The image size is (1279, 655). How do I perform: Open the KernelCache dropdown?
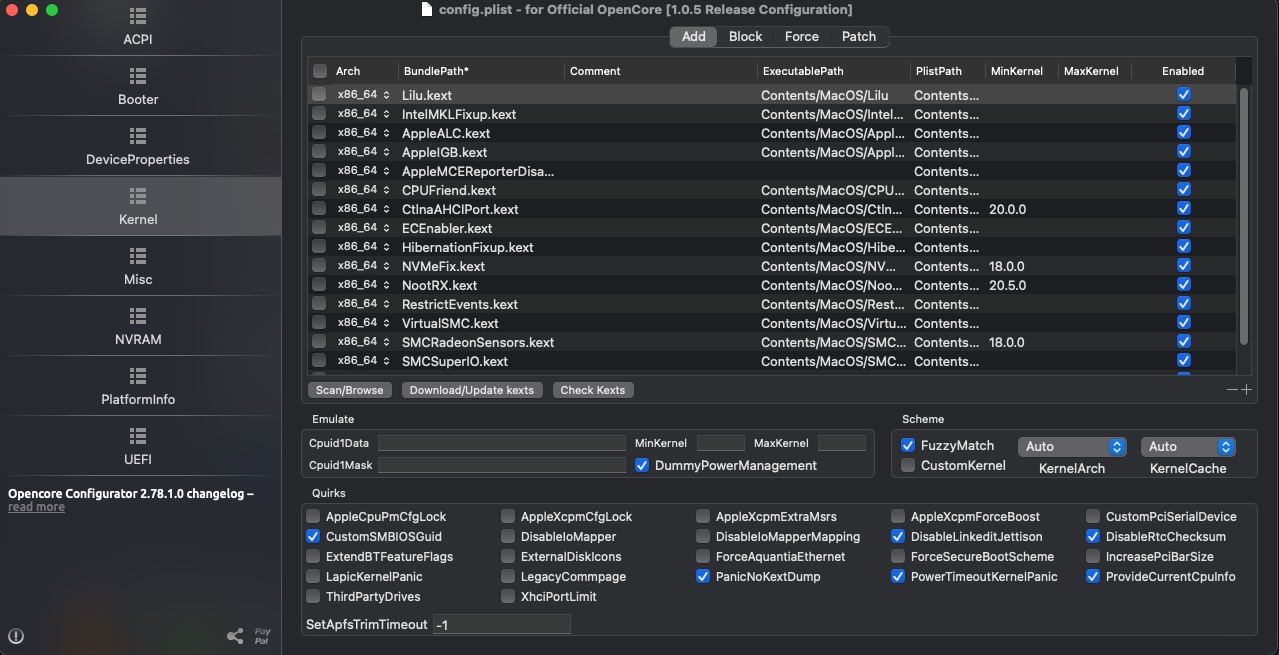pyautogui.click(x=1188, y=447)
